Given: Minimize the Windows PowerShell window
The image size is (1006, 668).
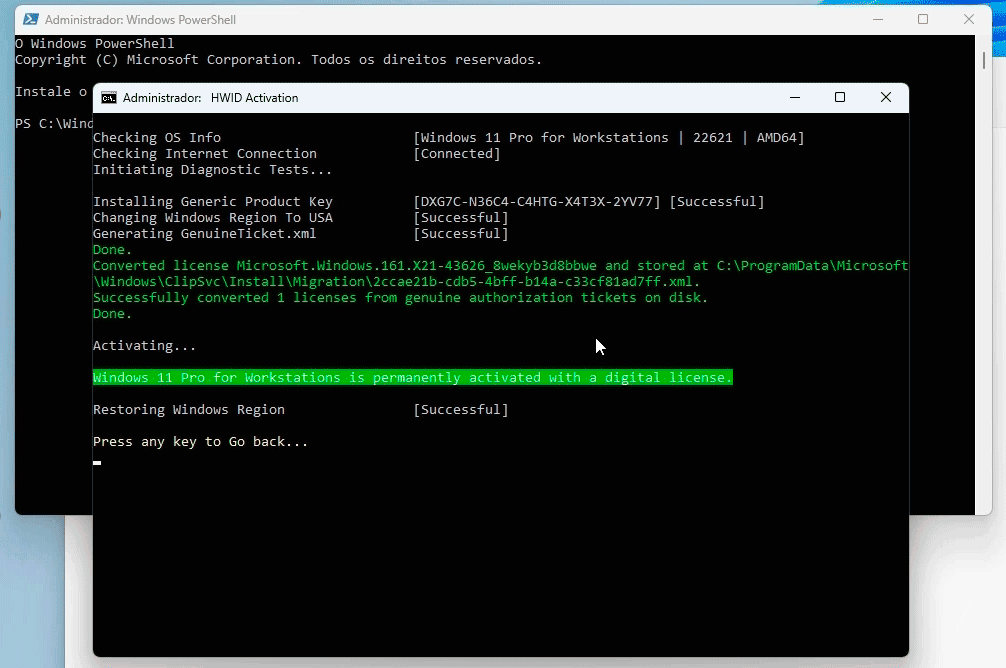Looking at the screenshot, I should 877,19.
